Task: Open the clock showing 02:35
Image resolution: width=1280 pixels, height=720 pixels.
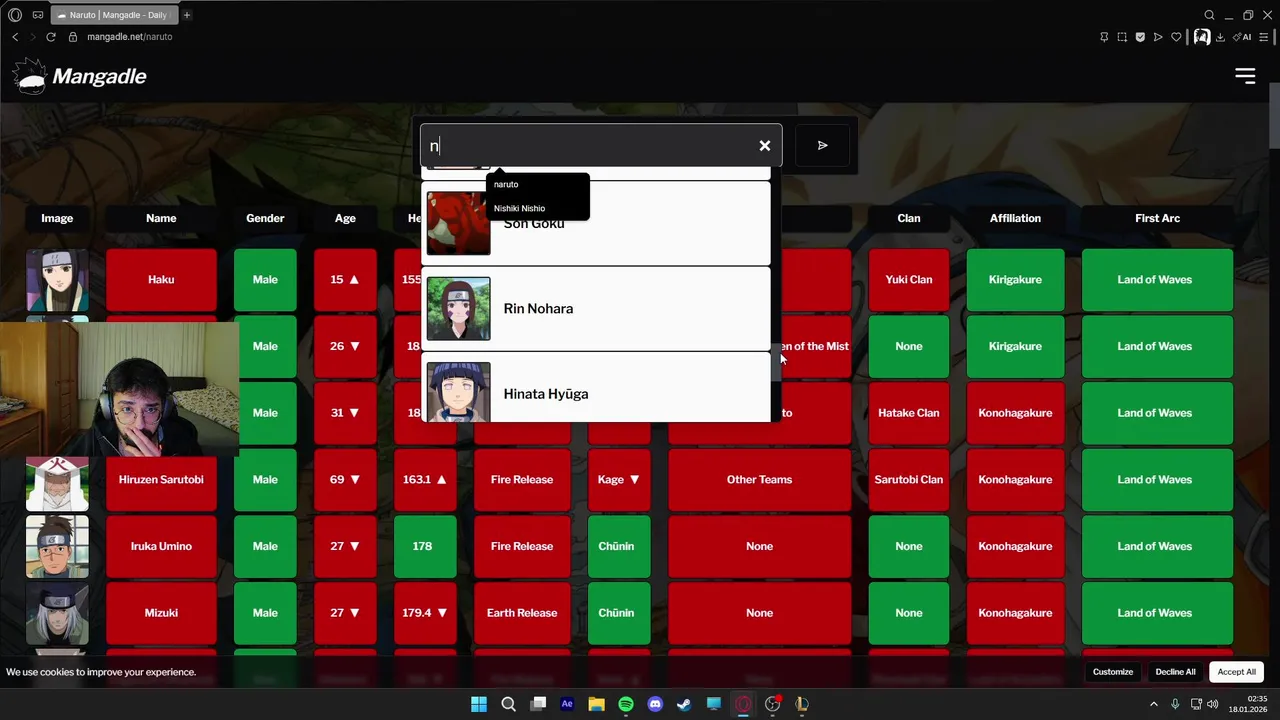Action: [1248, 704]
